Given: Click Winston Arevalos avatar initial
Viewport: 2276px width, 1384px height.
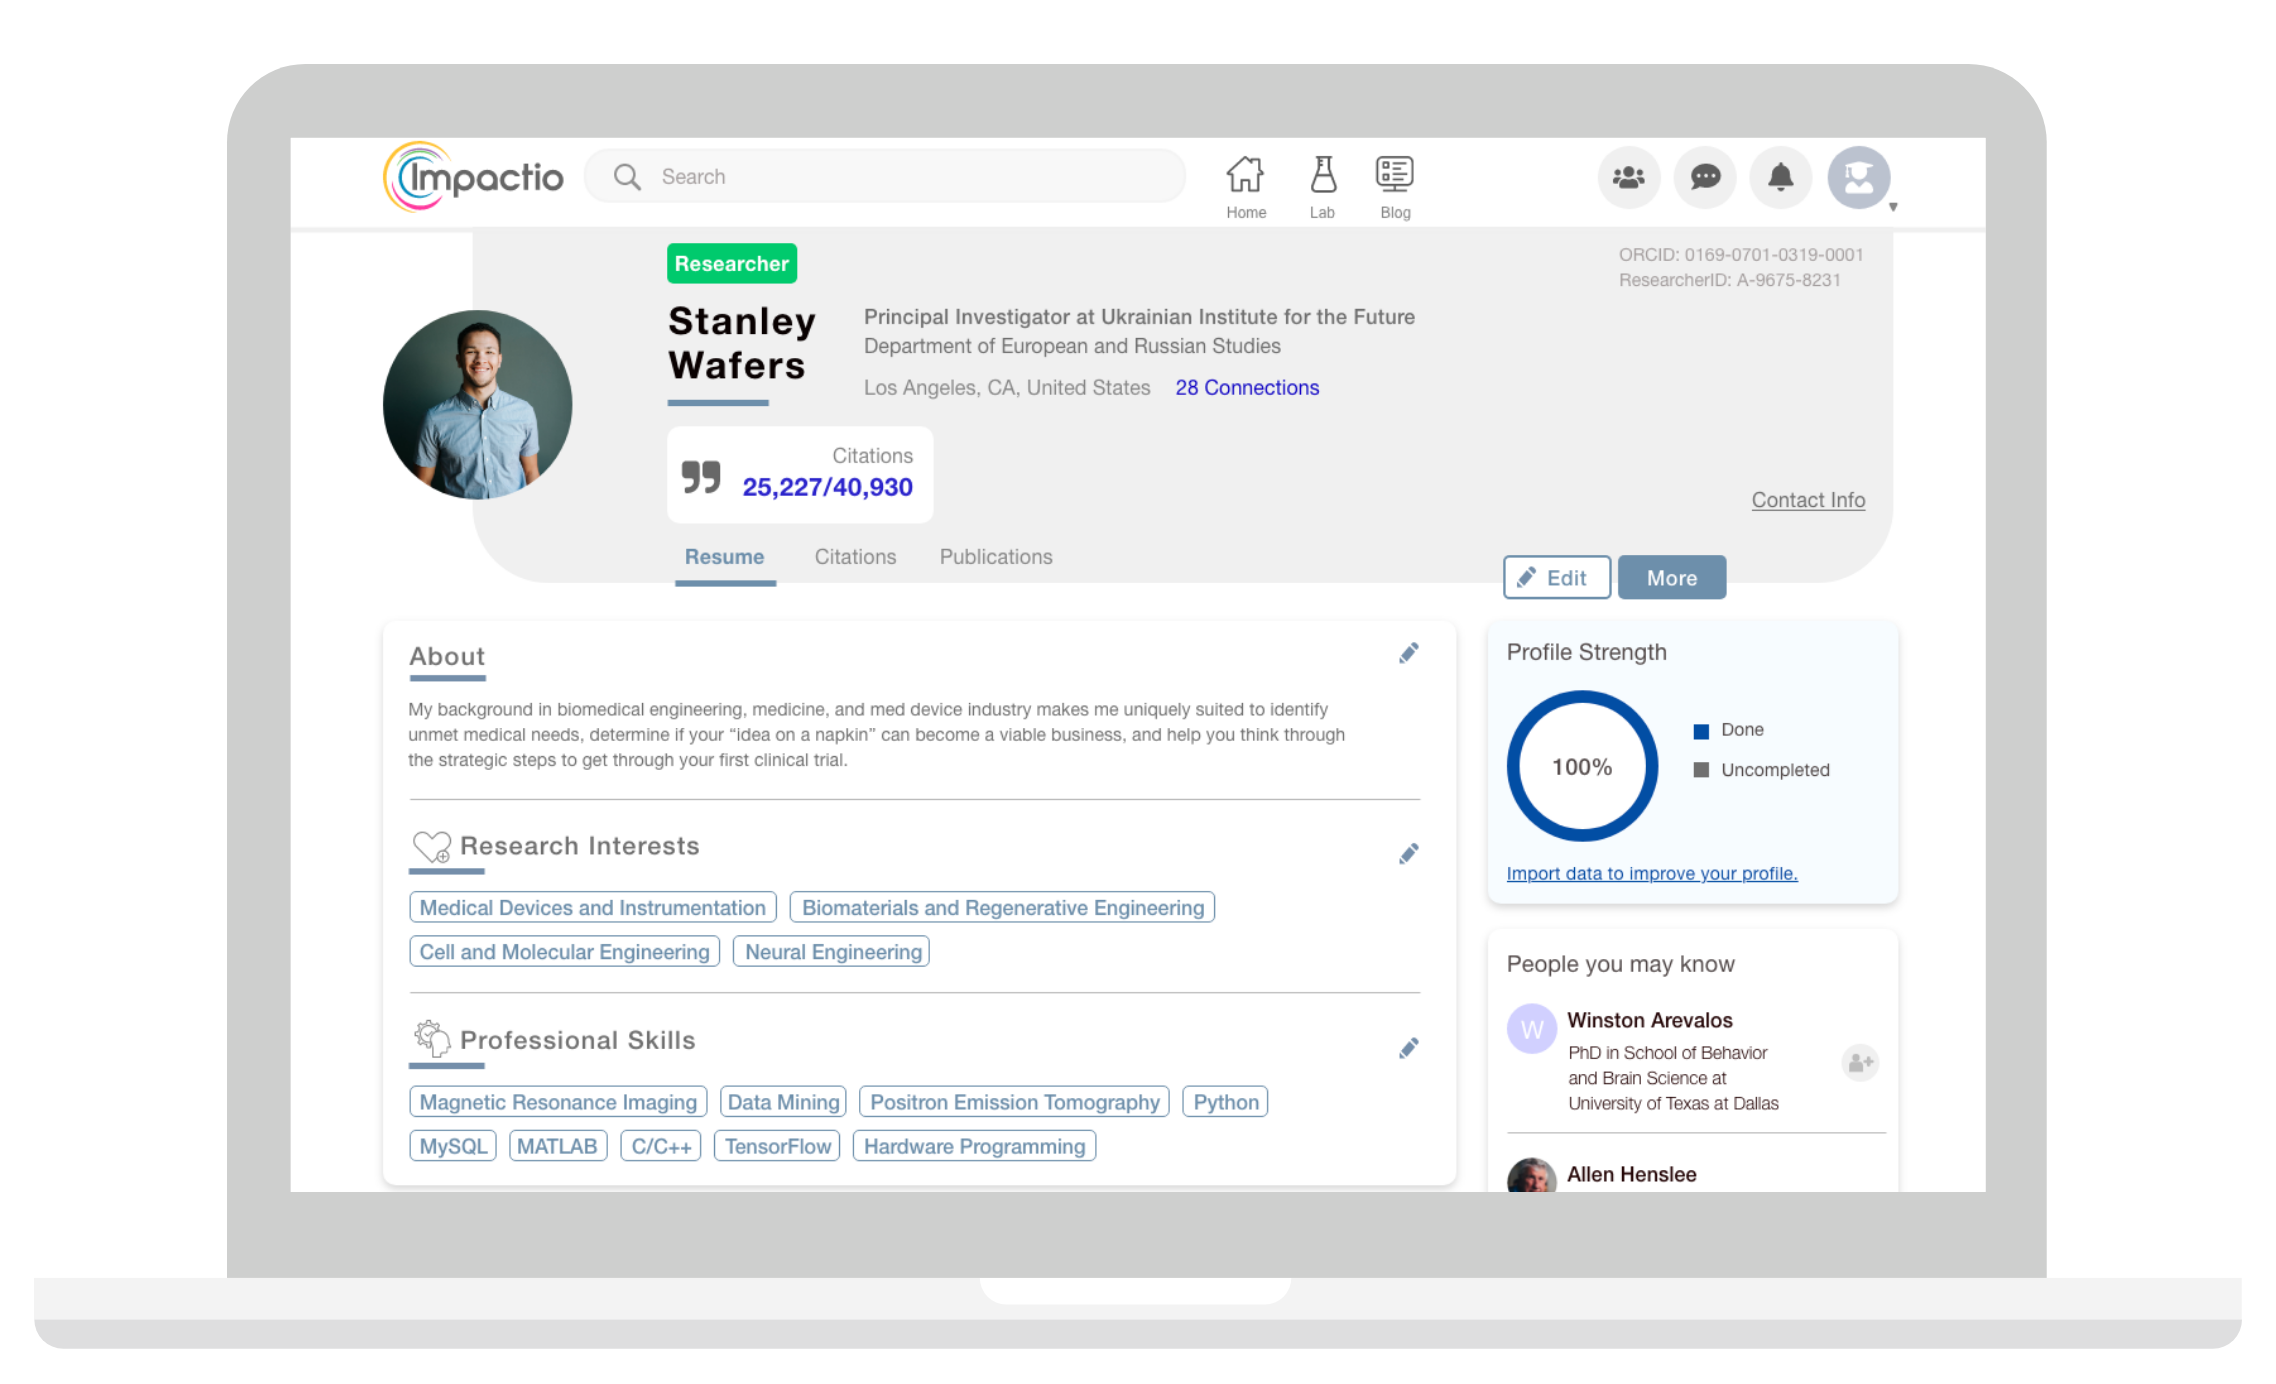Looking at the screenshot, I should (x=1532, y=1029).
